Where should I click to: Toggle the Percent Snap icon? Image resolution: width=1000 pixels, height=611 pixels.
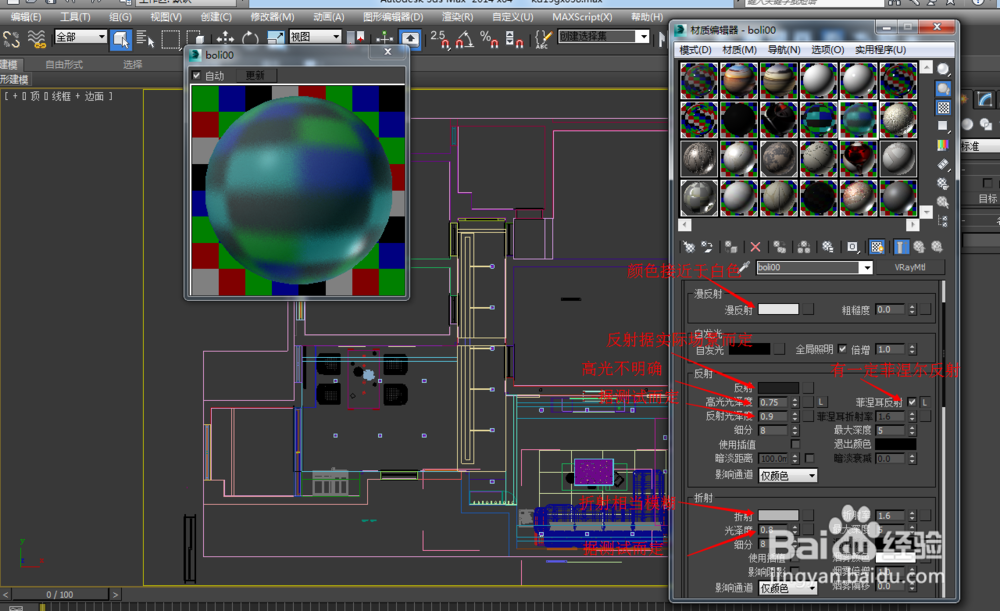pos(489,39)
